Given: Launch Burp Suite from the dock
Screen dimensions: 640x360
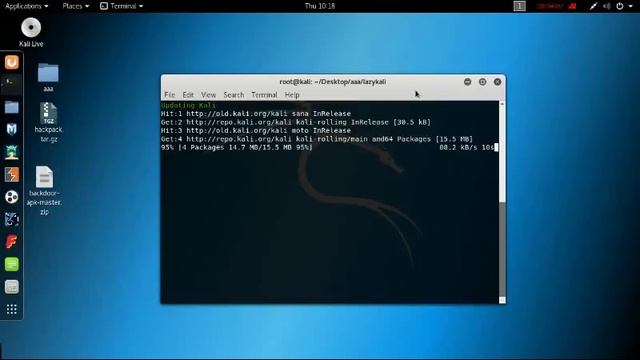Looking at the screenshot, I should point(11,174).
